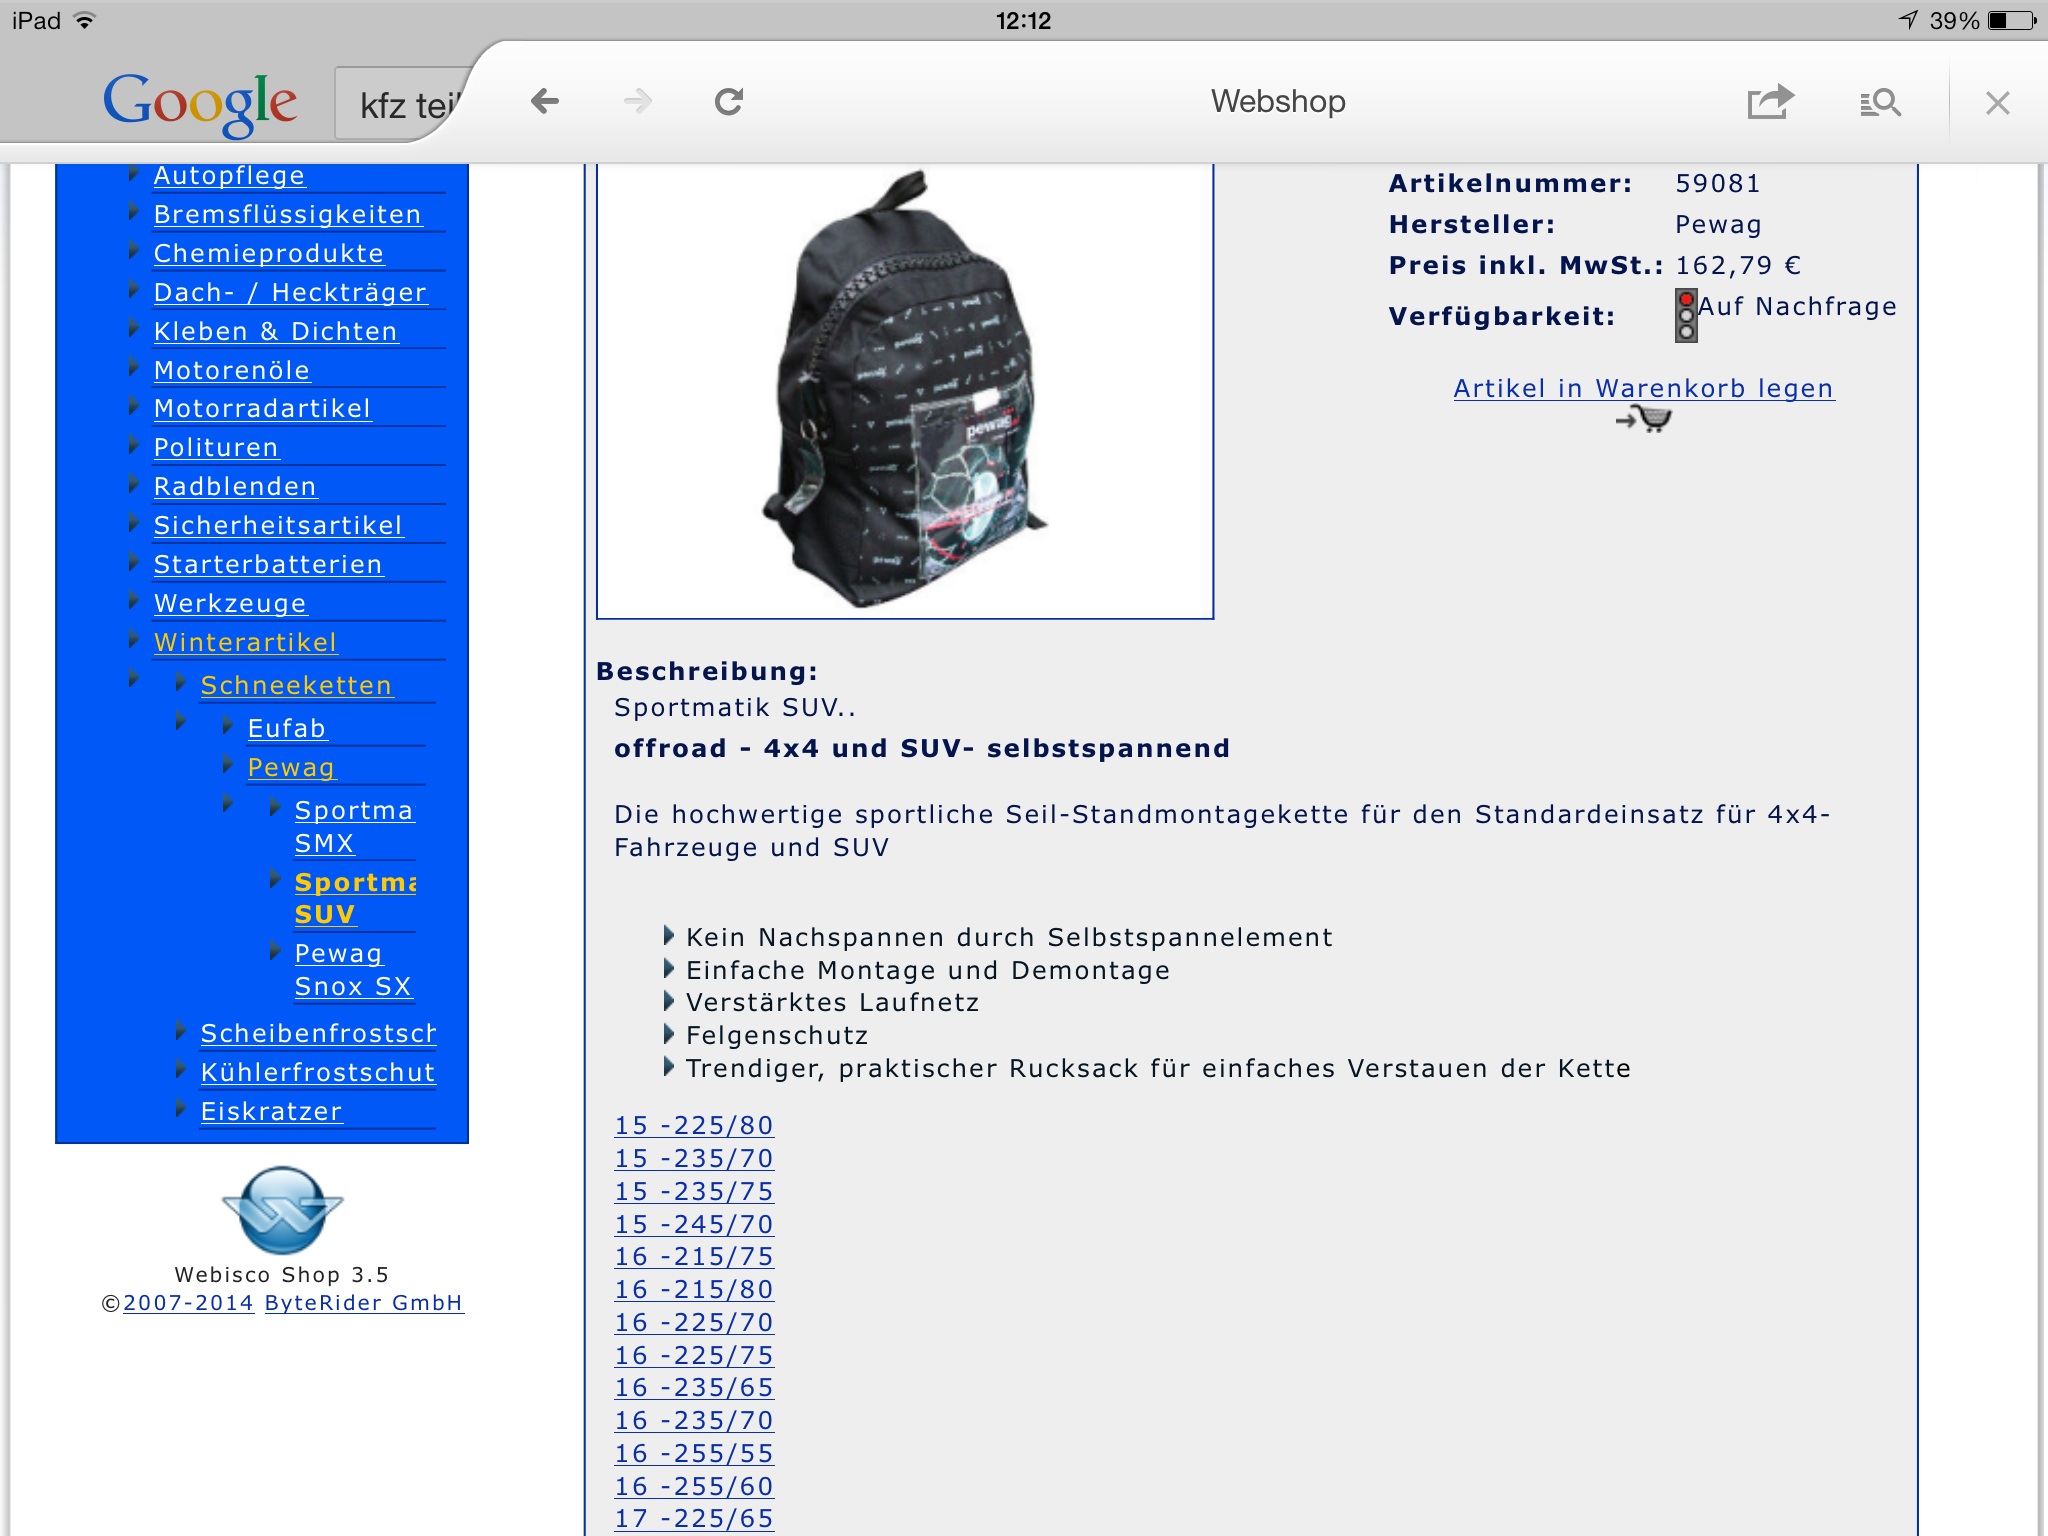The width and height of the screenshot is (2048, 1536).
Task: Open Sportma SUV product line
Action: tap(354, 898)
